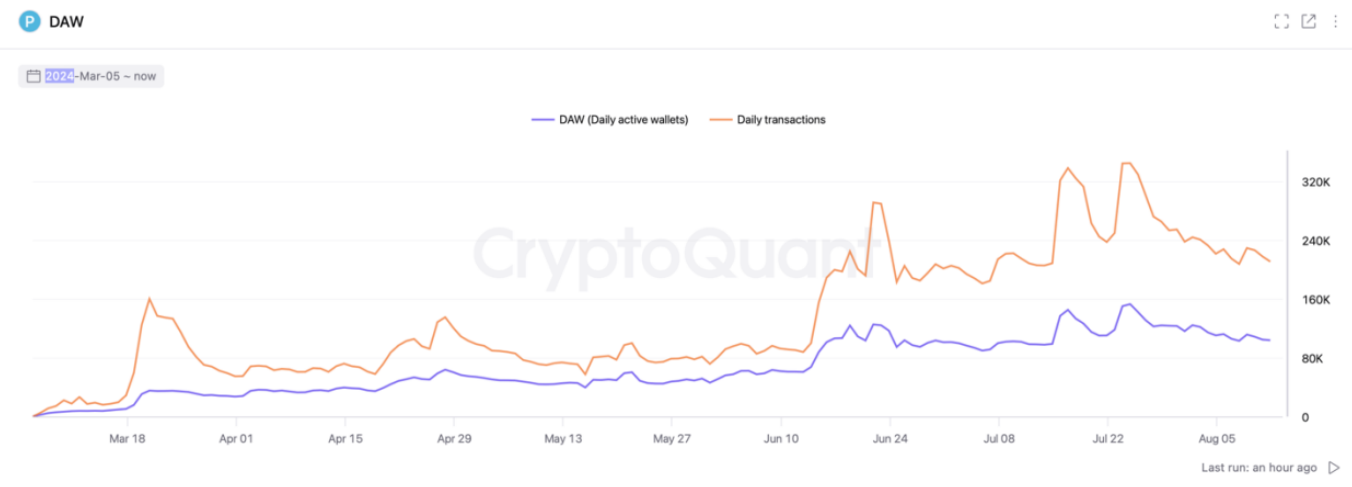Click the Jul 22 x-axis label
Image resolution: width=1352 pixels, height=487 pixels.
pos(1108,438)
